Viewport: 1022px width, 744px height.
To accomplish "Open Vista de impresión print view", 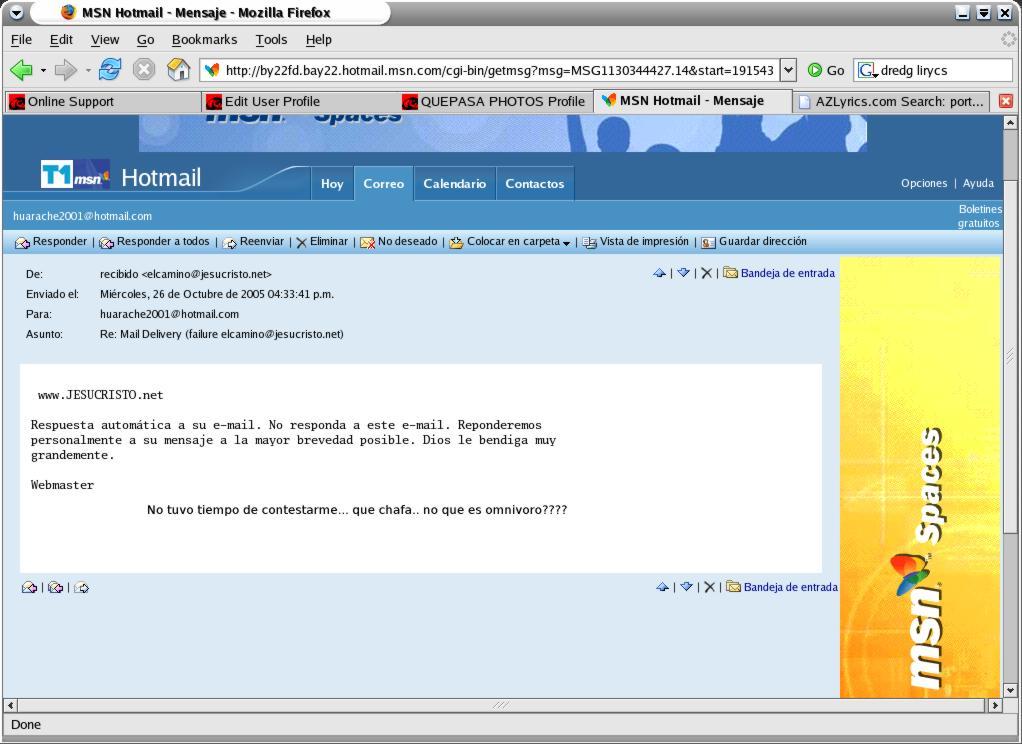I will [635, 242].
